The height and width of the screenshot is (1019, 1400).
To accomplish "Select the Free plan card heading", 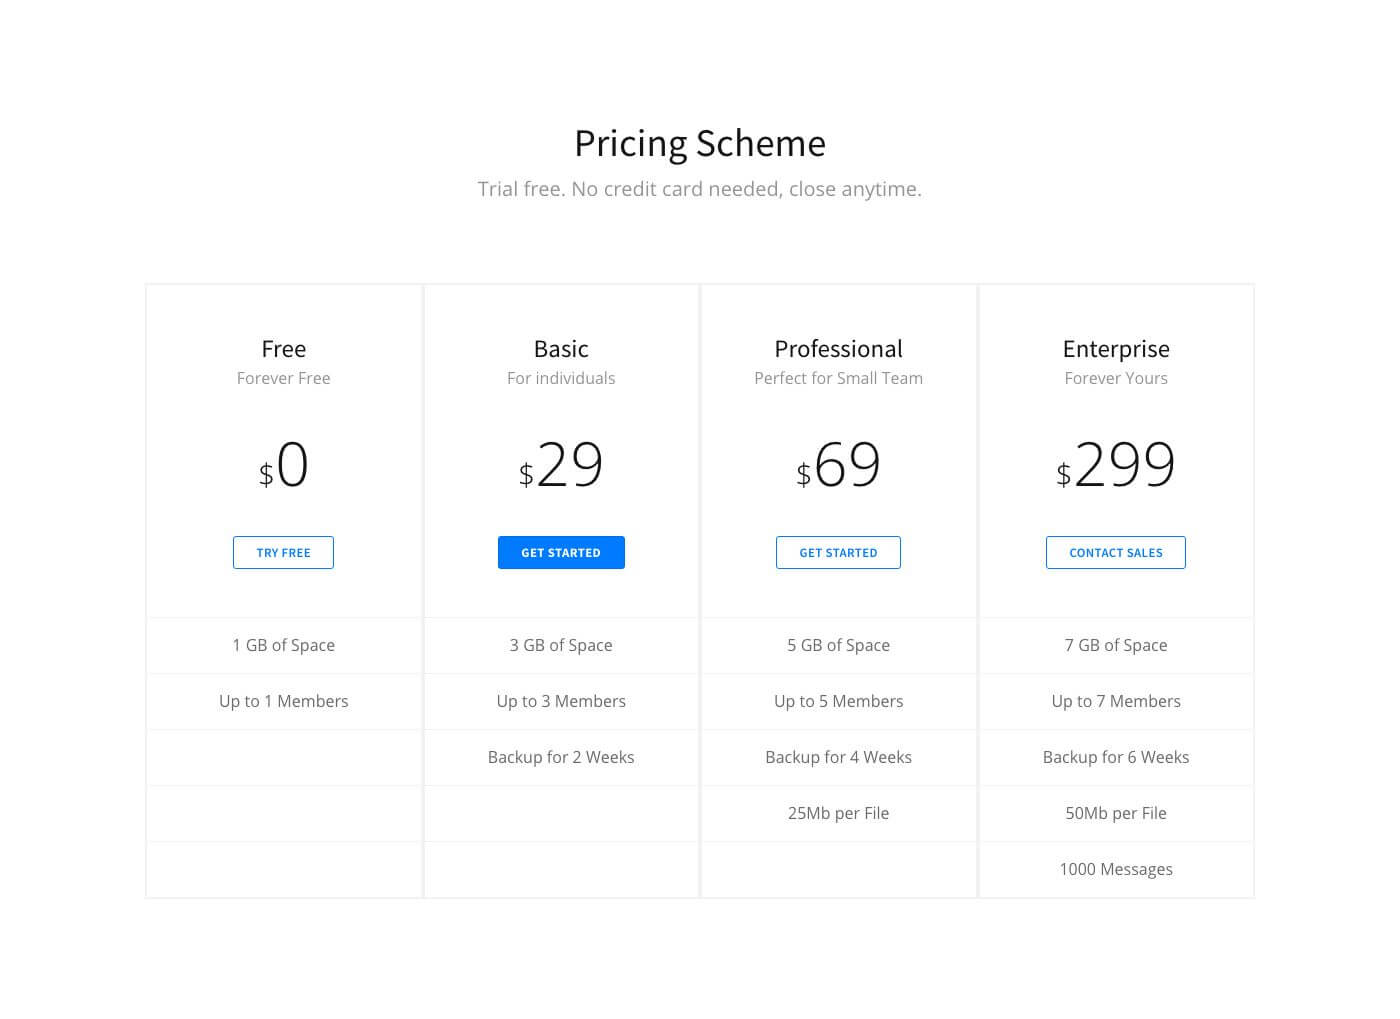I will (x=283, y=348).
